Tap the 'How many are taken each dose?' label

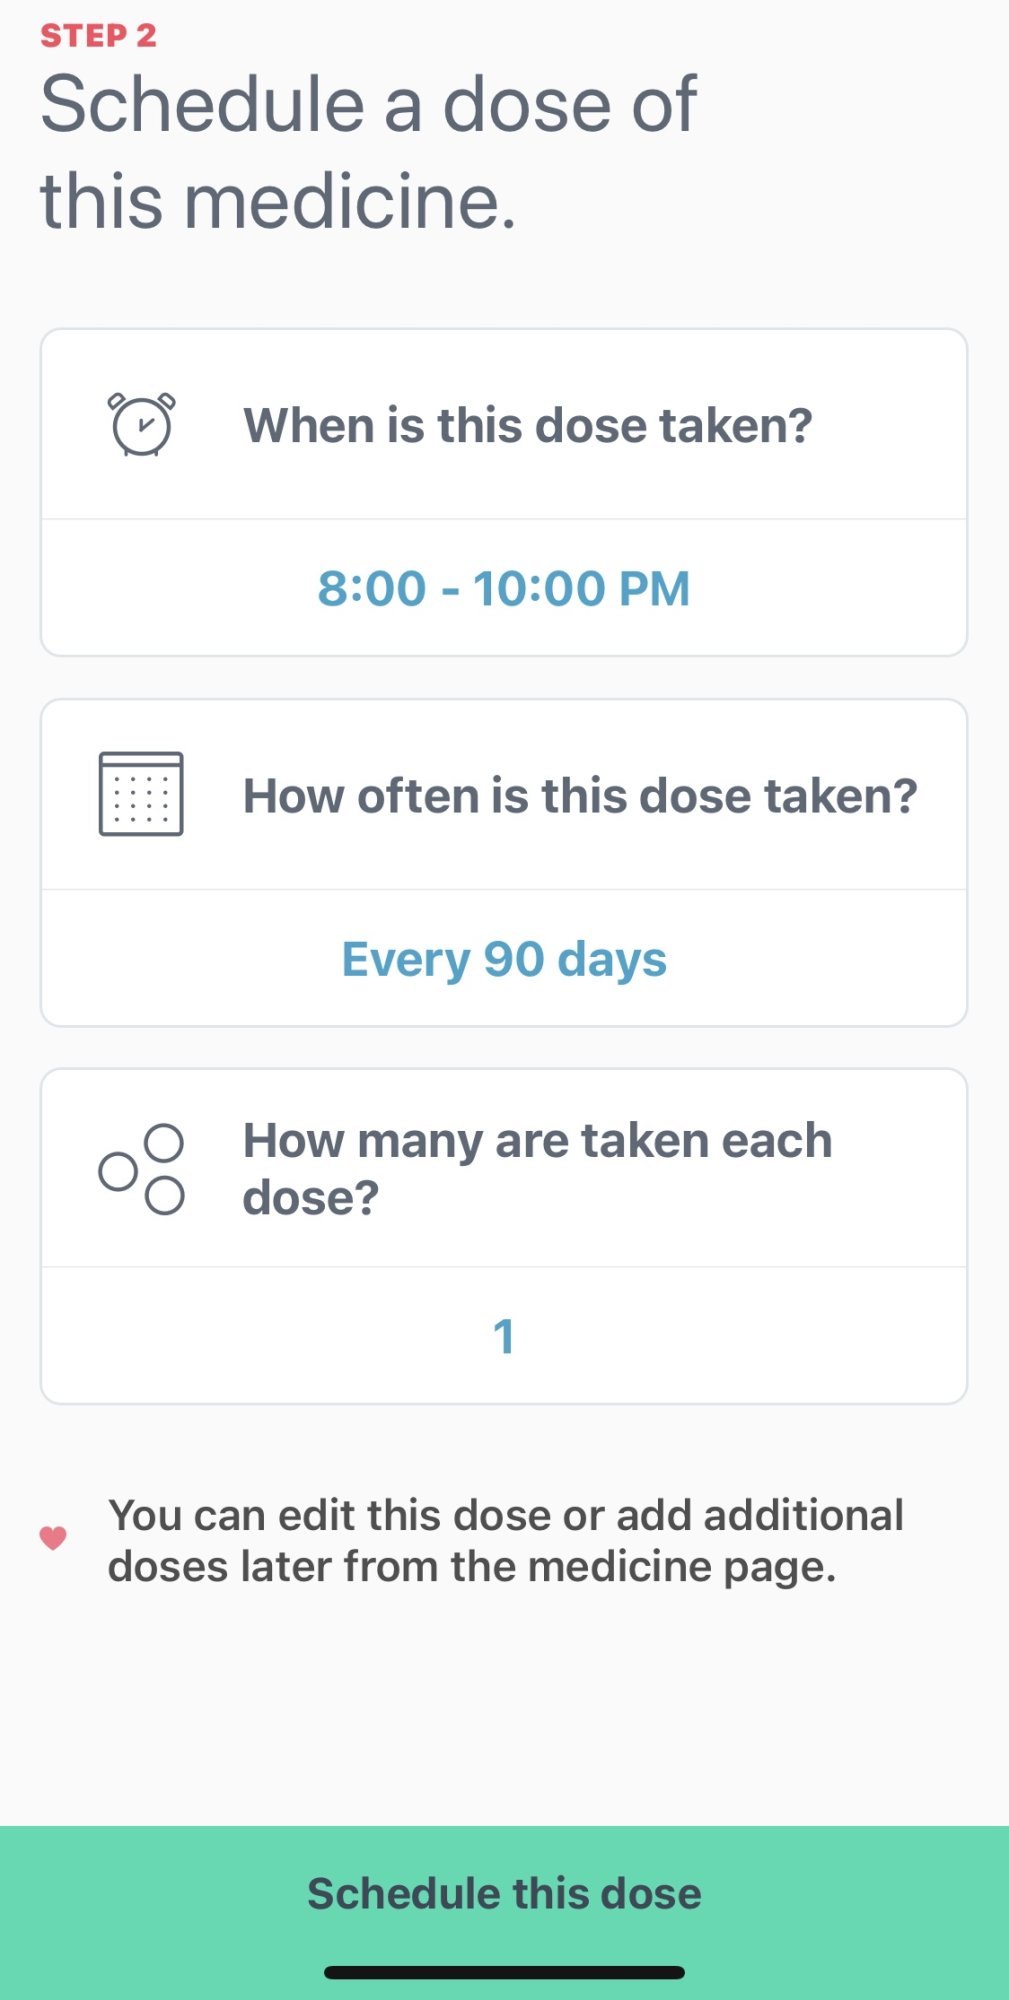(x=538, y=1168)
